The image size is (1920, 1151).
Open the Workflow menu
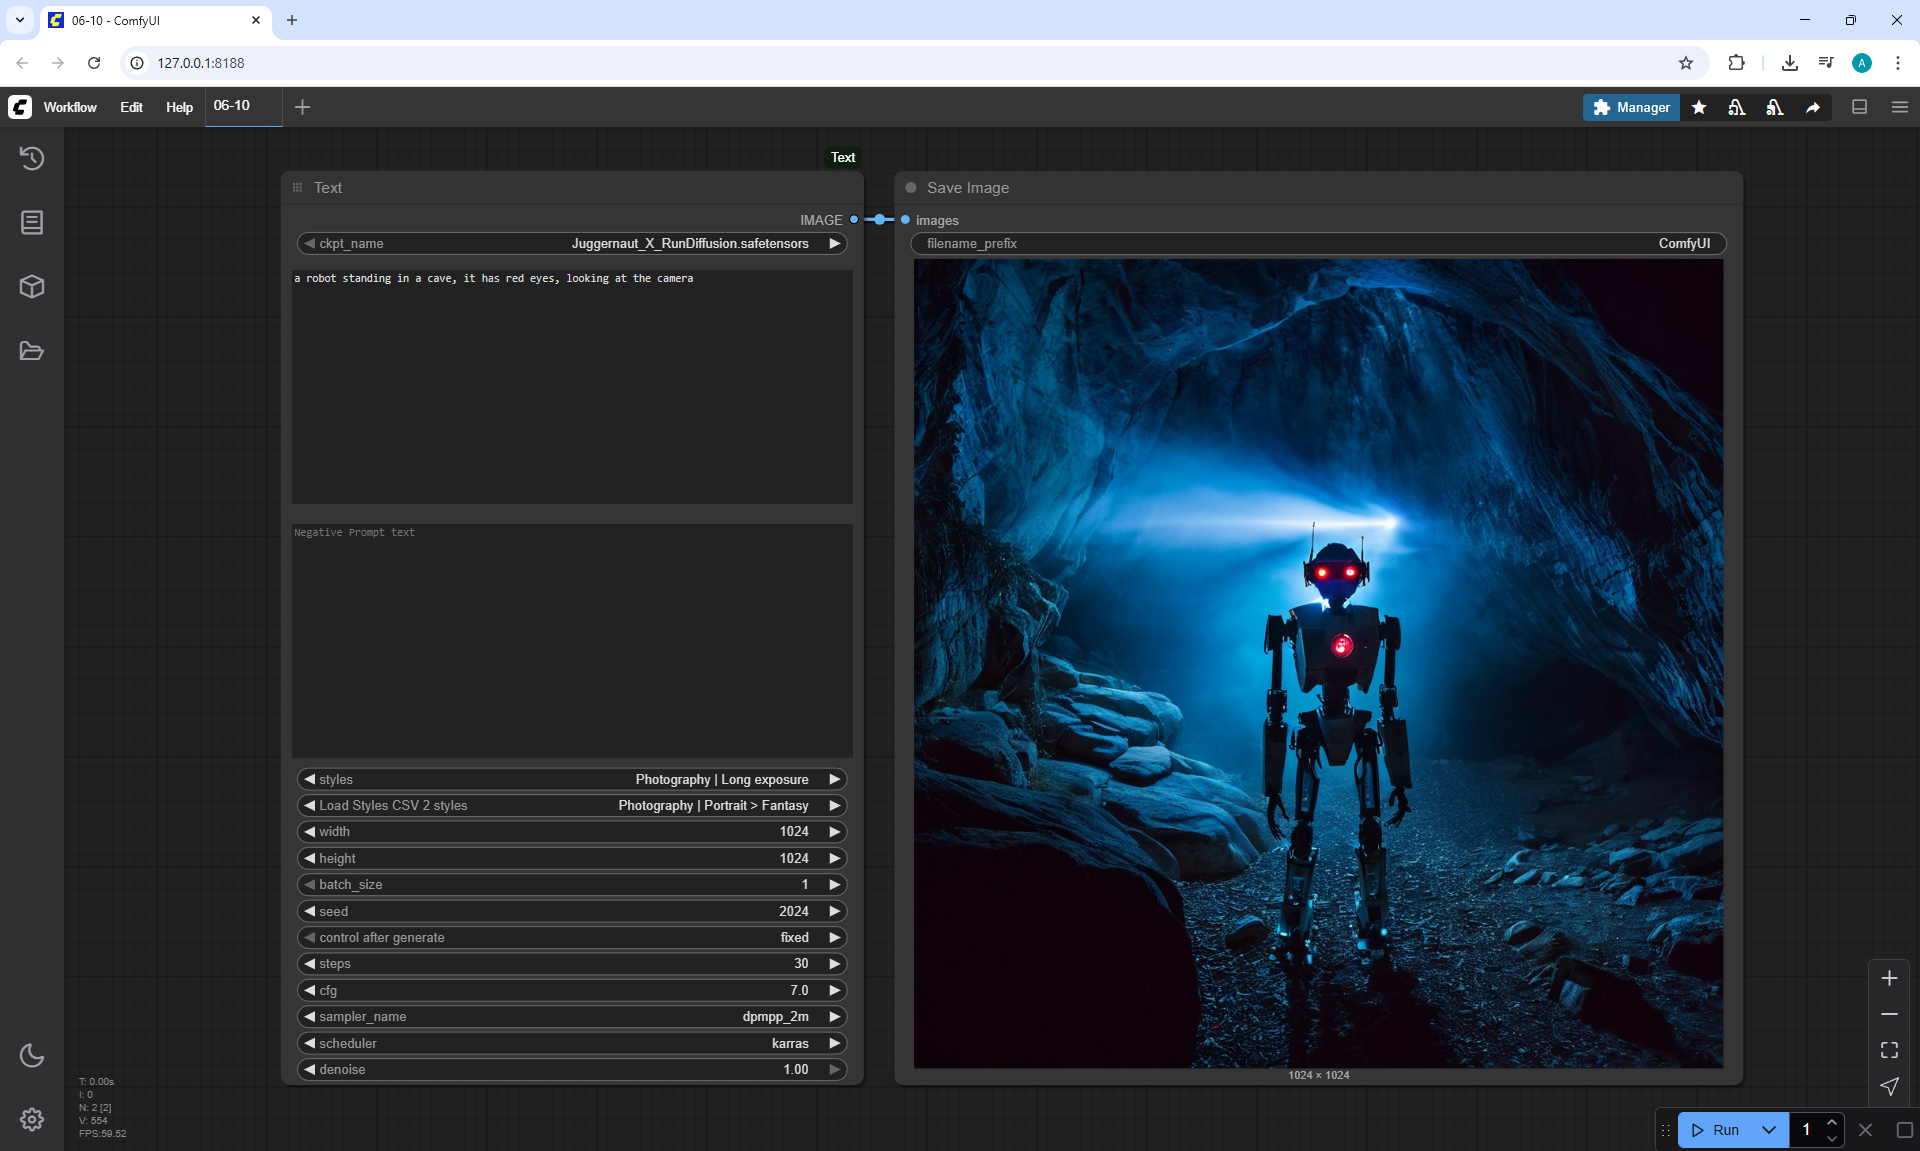click(x=70, y=107)
